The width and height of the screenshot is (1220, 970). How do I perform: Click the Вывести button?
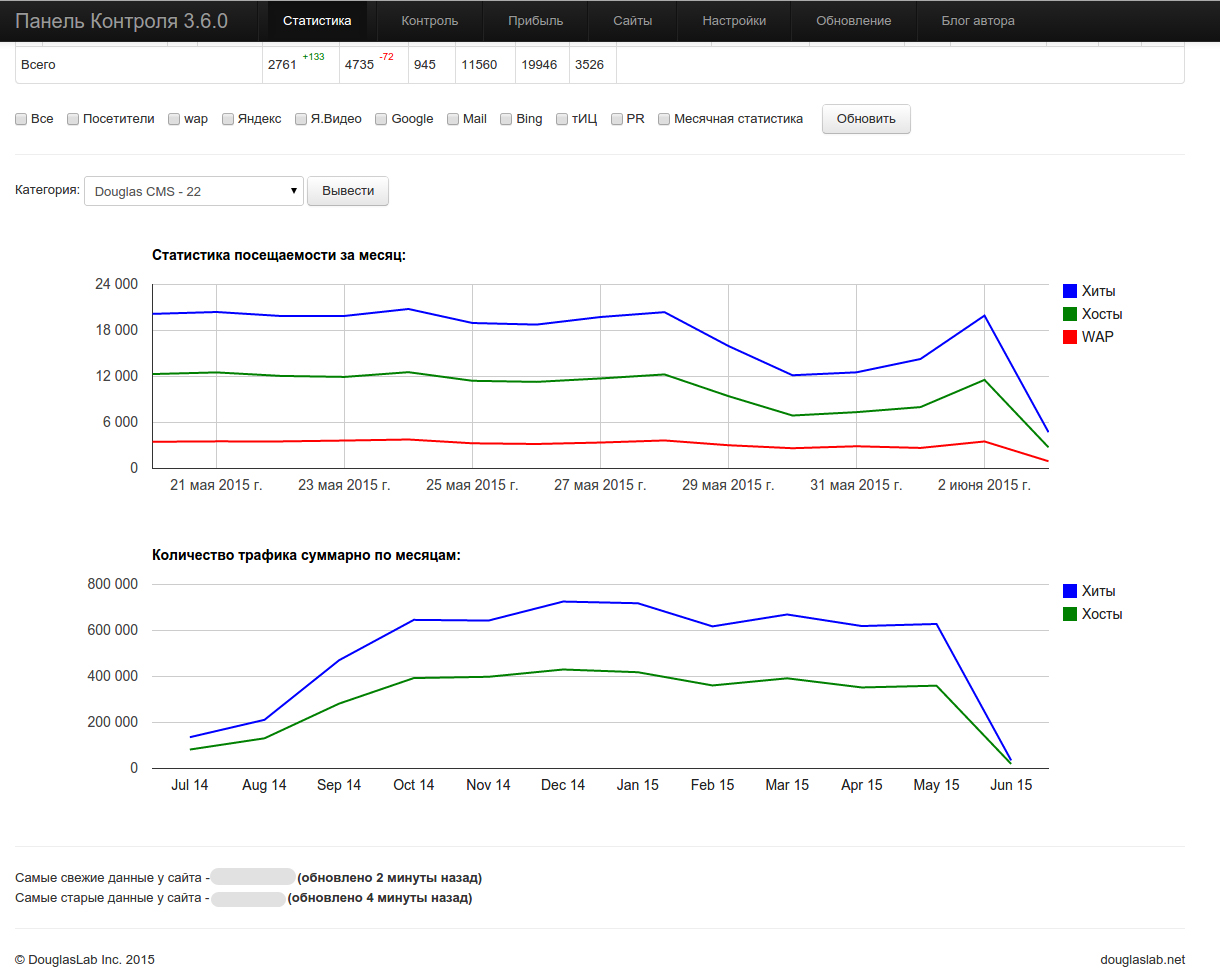point(348,191)
